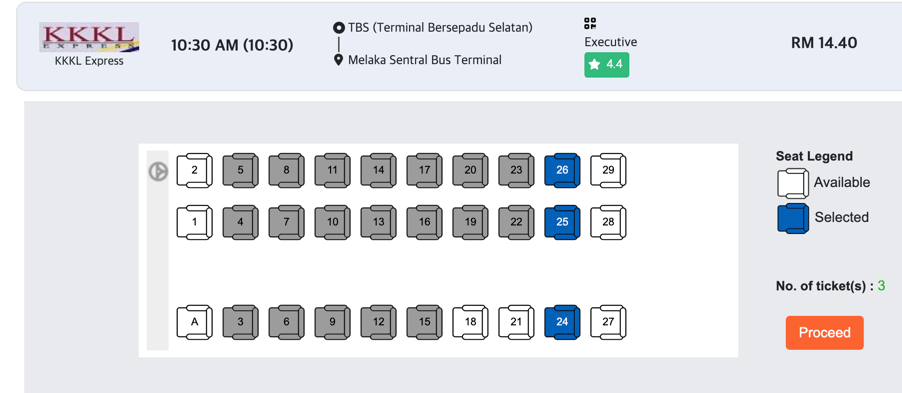Viewport: 902px width, 393px height.
Task: Deselect the selected seat 26
Action: point(563,170)
